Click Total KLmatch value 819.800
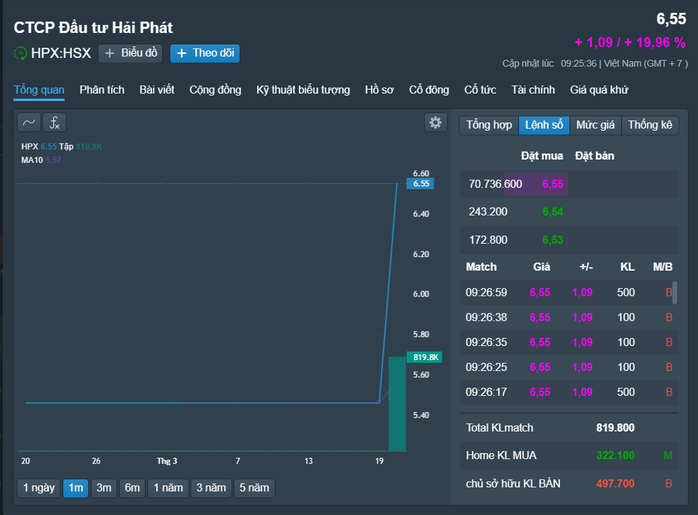Viewport: 698px width, 515px height. pyautogui.click(x=615, y=428)
